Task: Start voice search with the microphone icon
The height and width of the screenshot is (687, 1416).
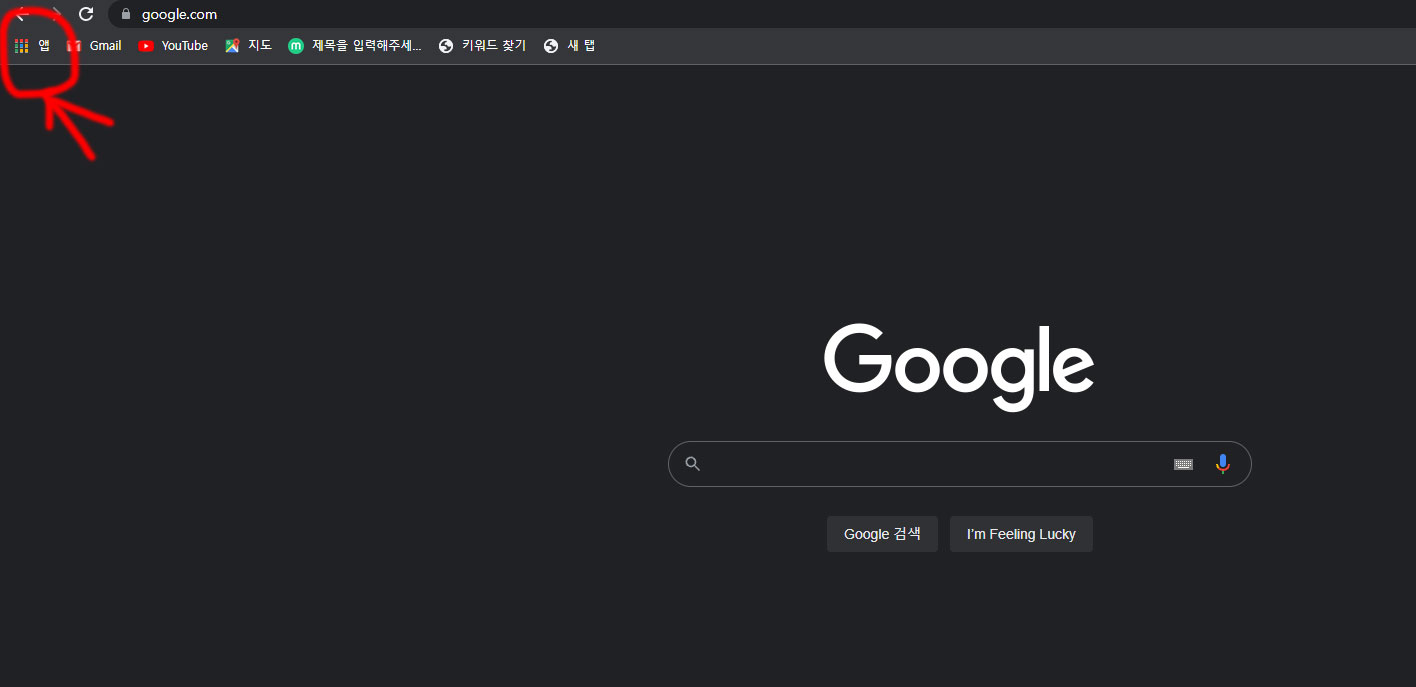Action: pos(1222,464)
